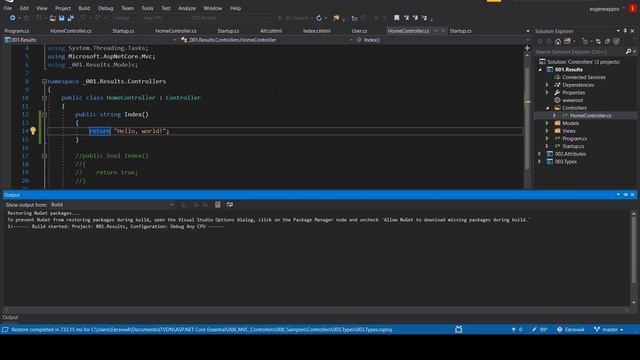Collapse the Controllers folder
Screen dimensions: 640x360
pos(547,108)
